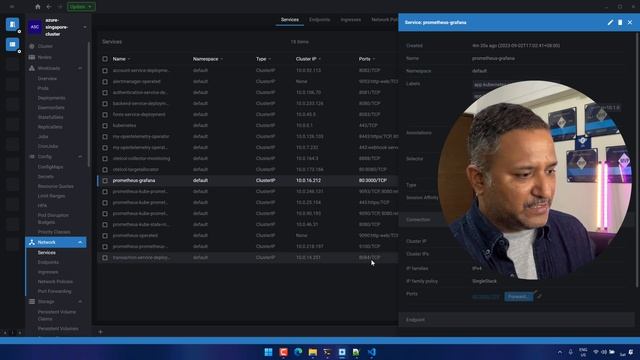The width and height of the screenshot is (640, 360).
Task: Open the red C app in taskbar
Action: pos(283,352)
